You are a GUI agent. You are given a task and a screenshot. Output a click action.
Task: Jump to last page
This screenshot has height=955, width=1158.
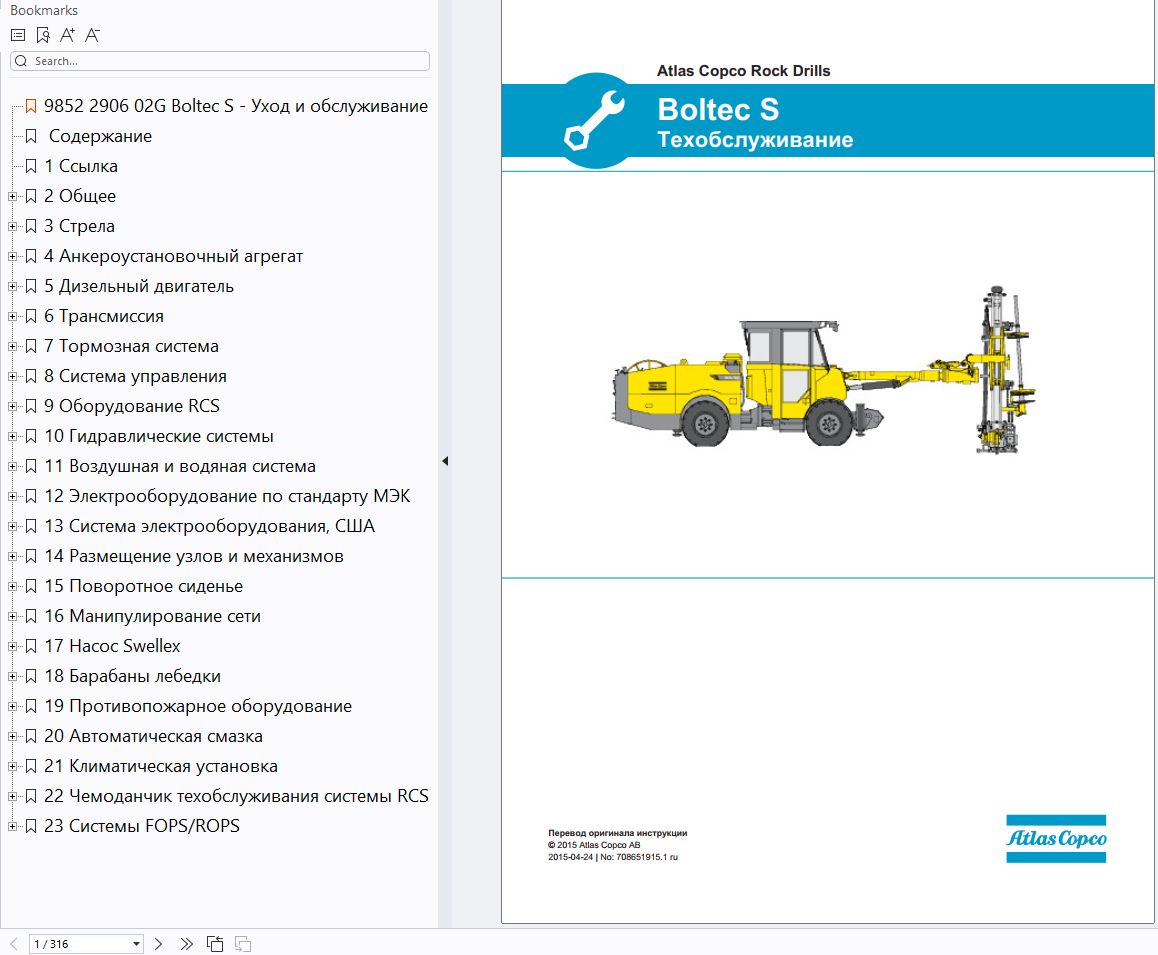click(186, 943)
